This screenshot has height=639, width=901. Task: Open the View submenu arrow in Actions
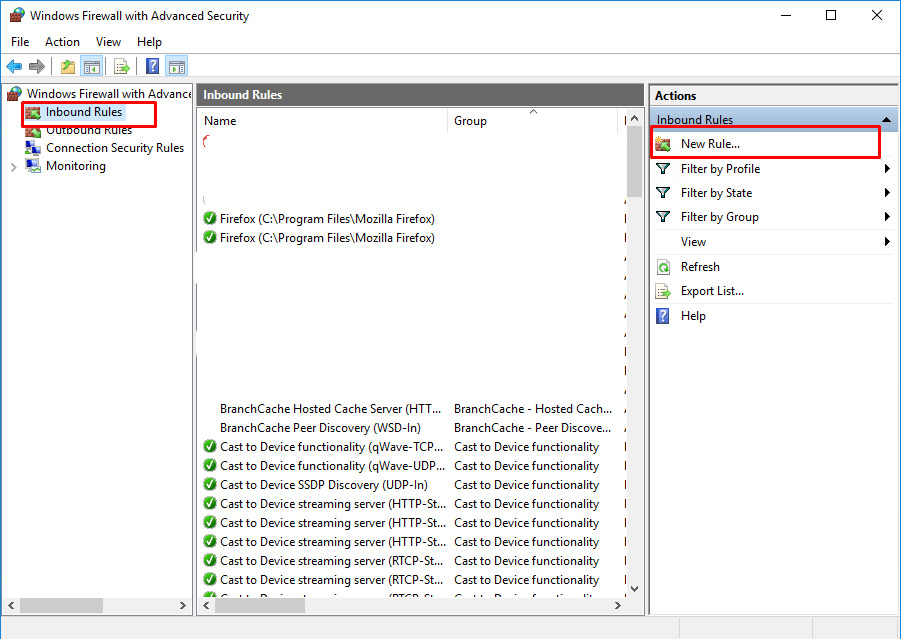click(887, 242)
